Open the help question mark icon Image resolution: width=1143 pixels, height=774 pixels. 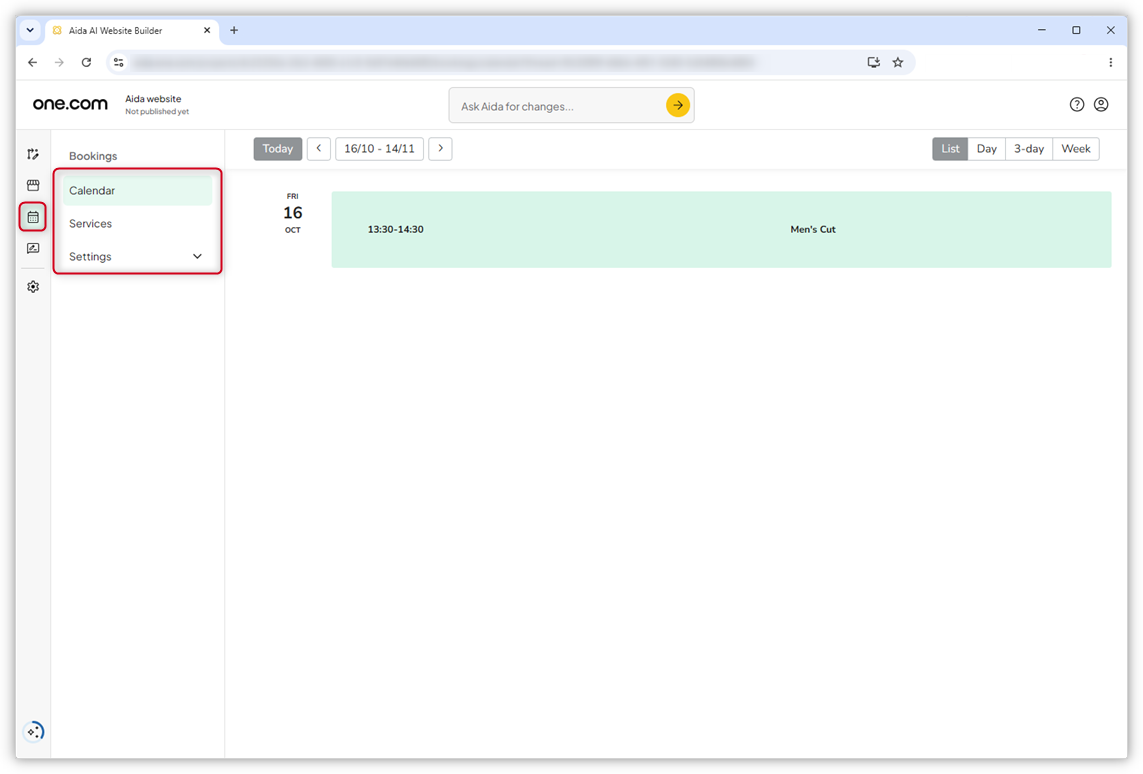[1077, 104]
